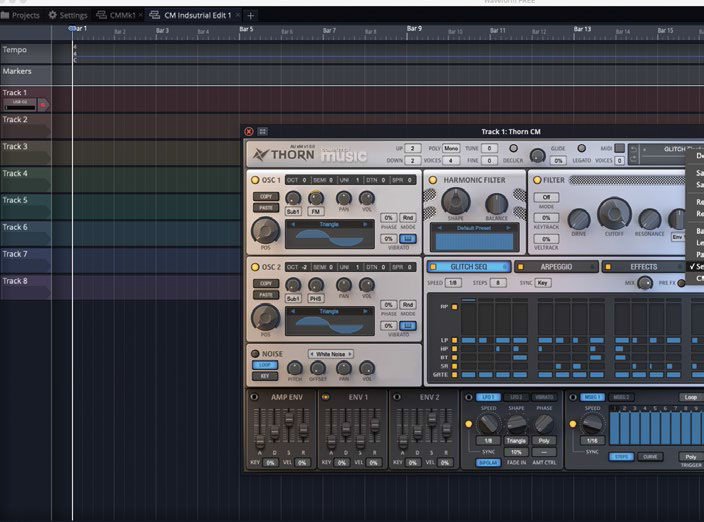The width and height of the screenshot is (704, 522).
Task: Click the Noise KEY button
Action: pos(265,376)
